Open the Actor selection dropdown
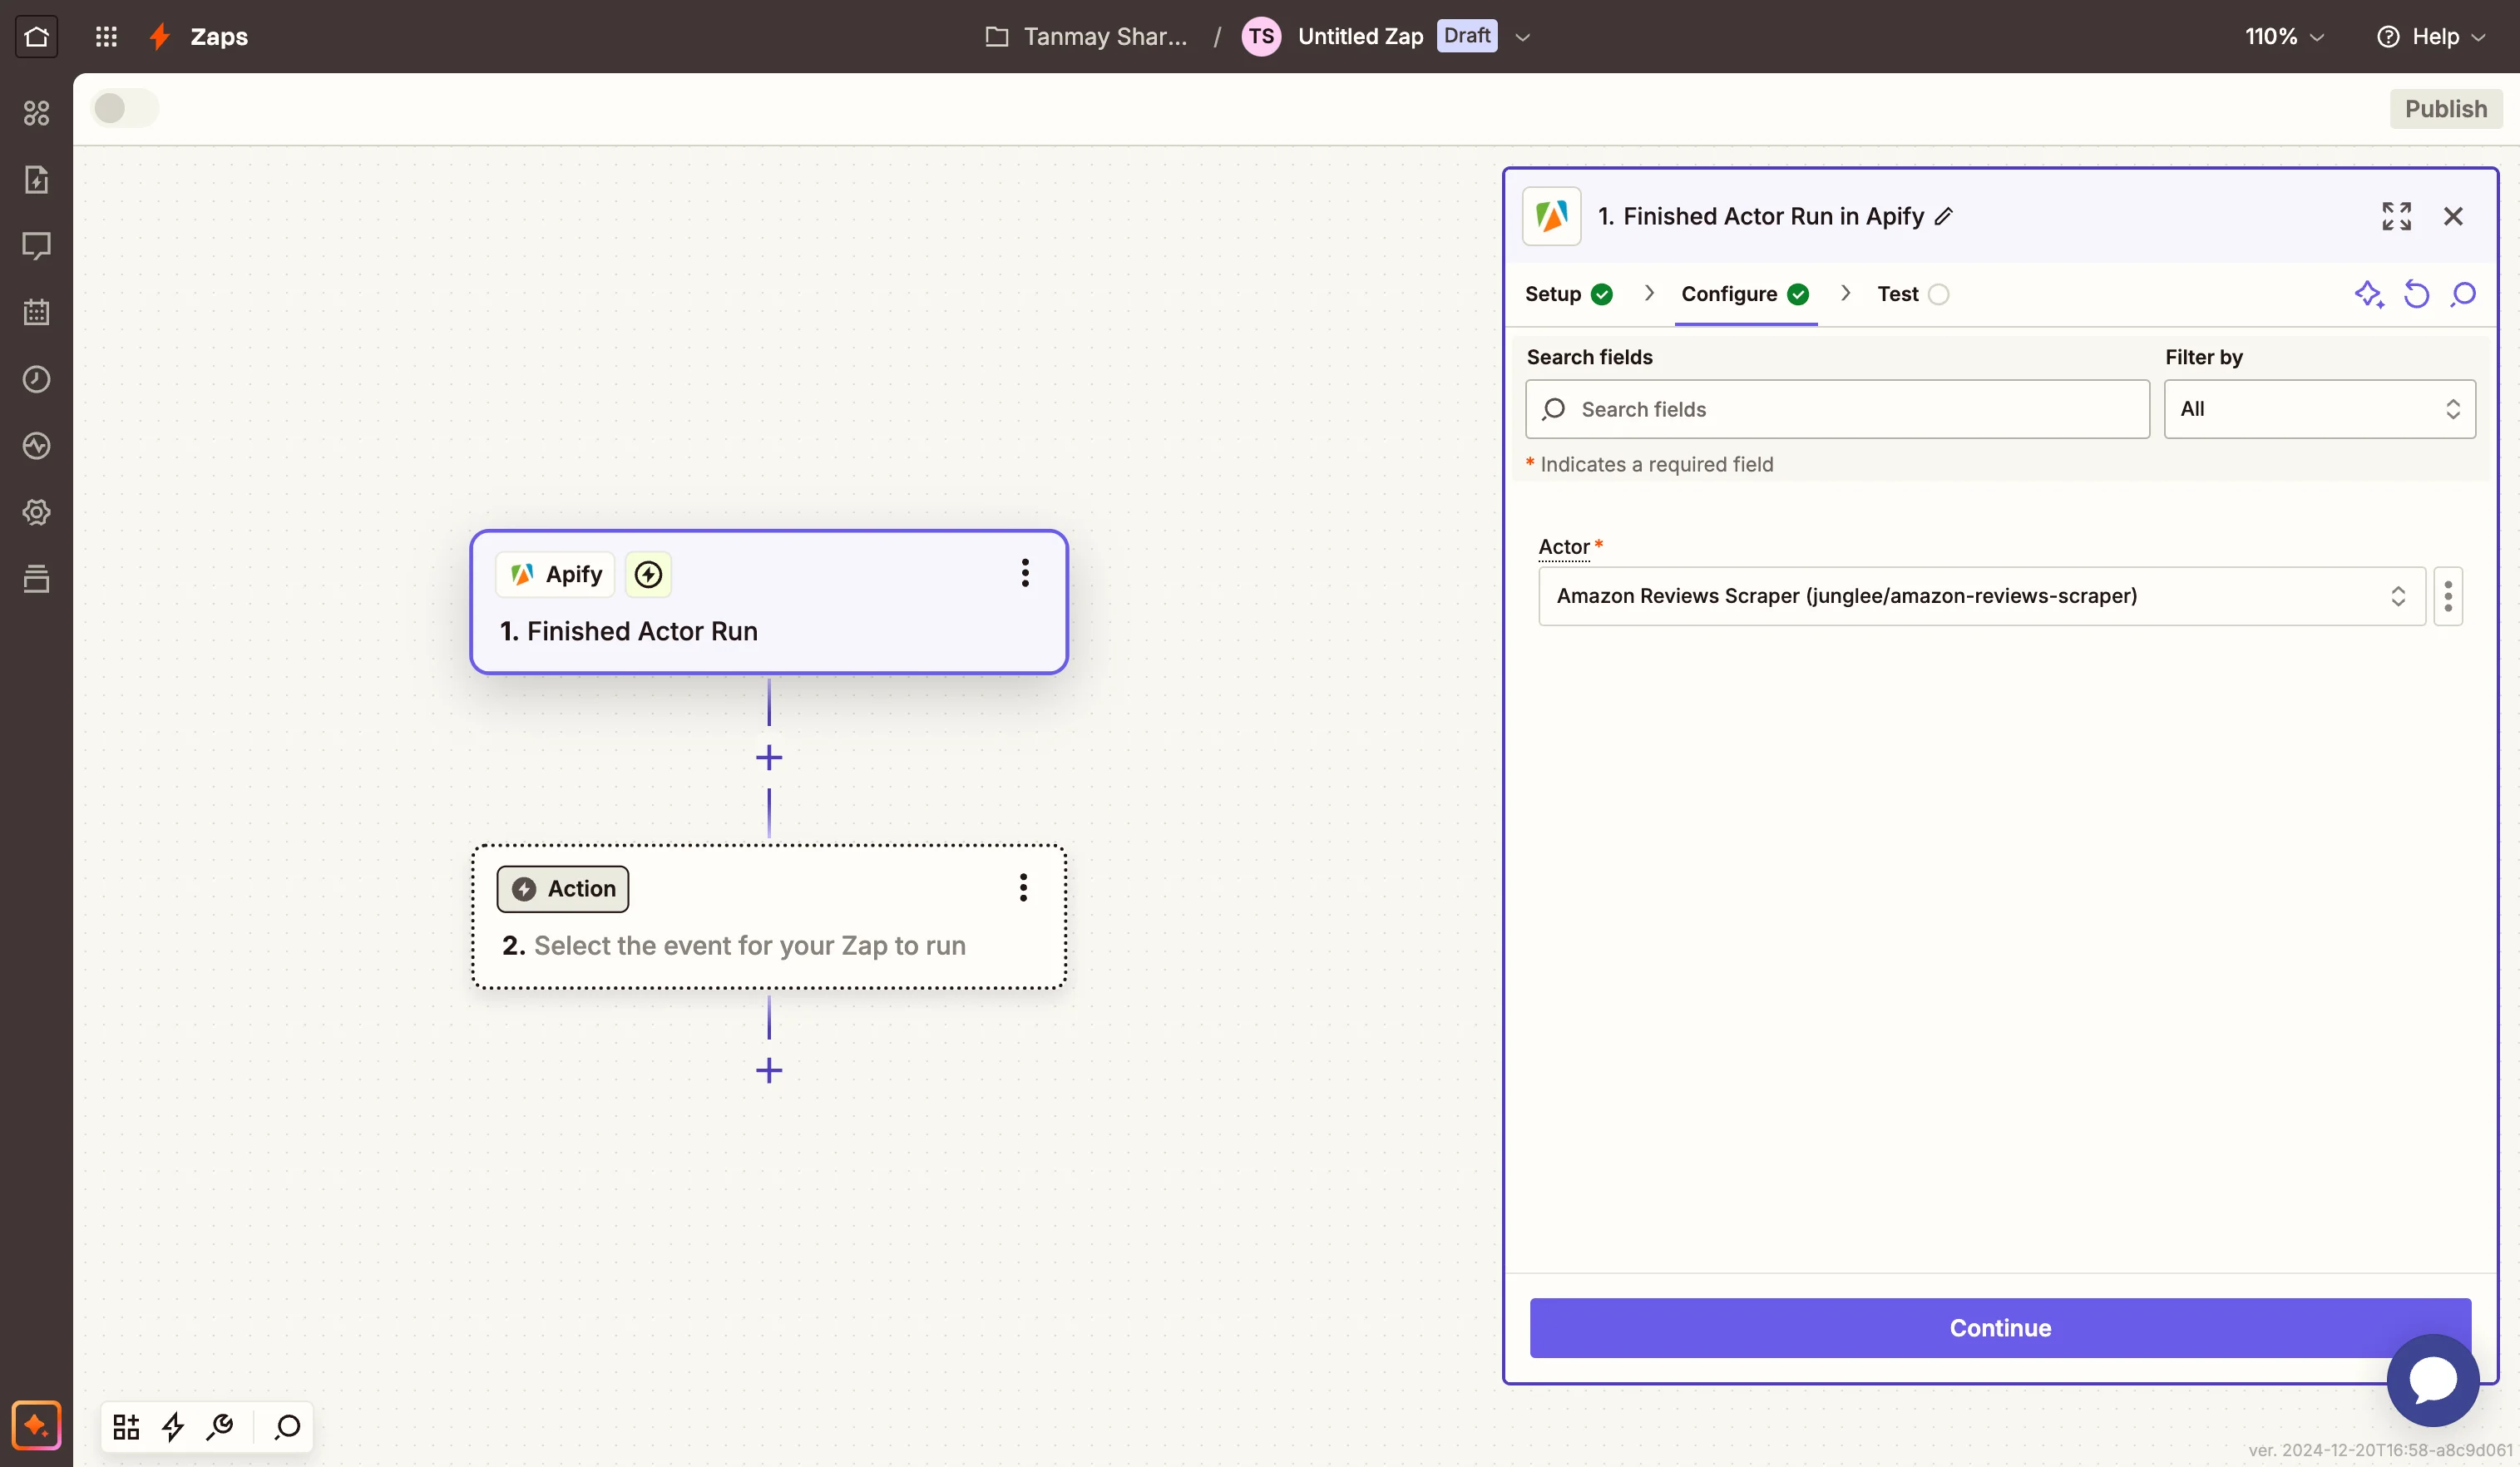 (1980, 596)
